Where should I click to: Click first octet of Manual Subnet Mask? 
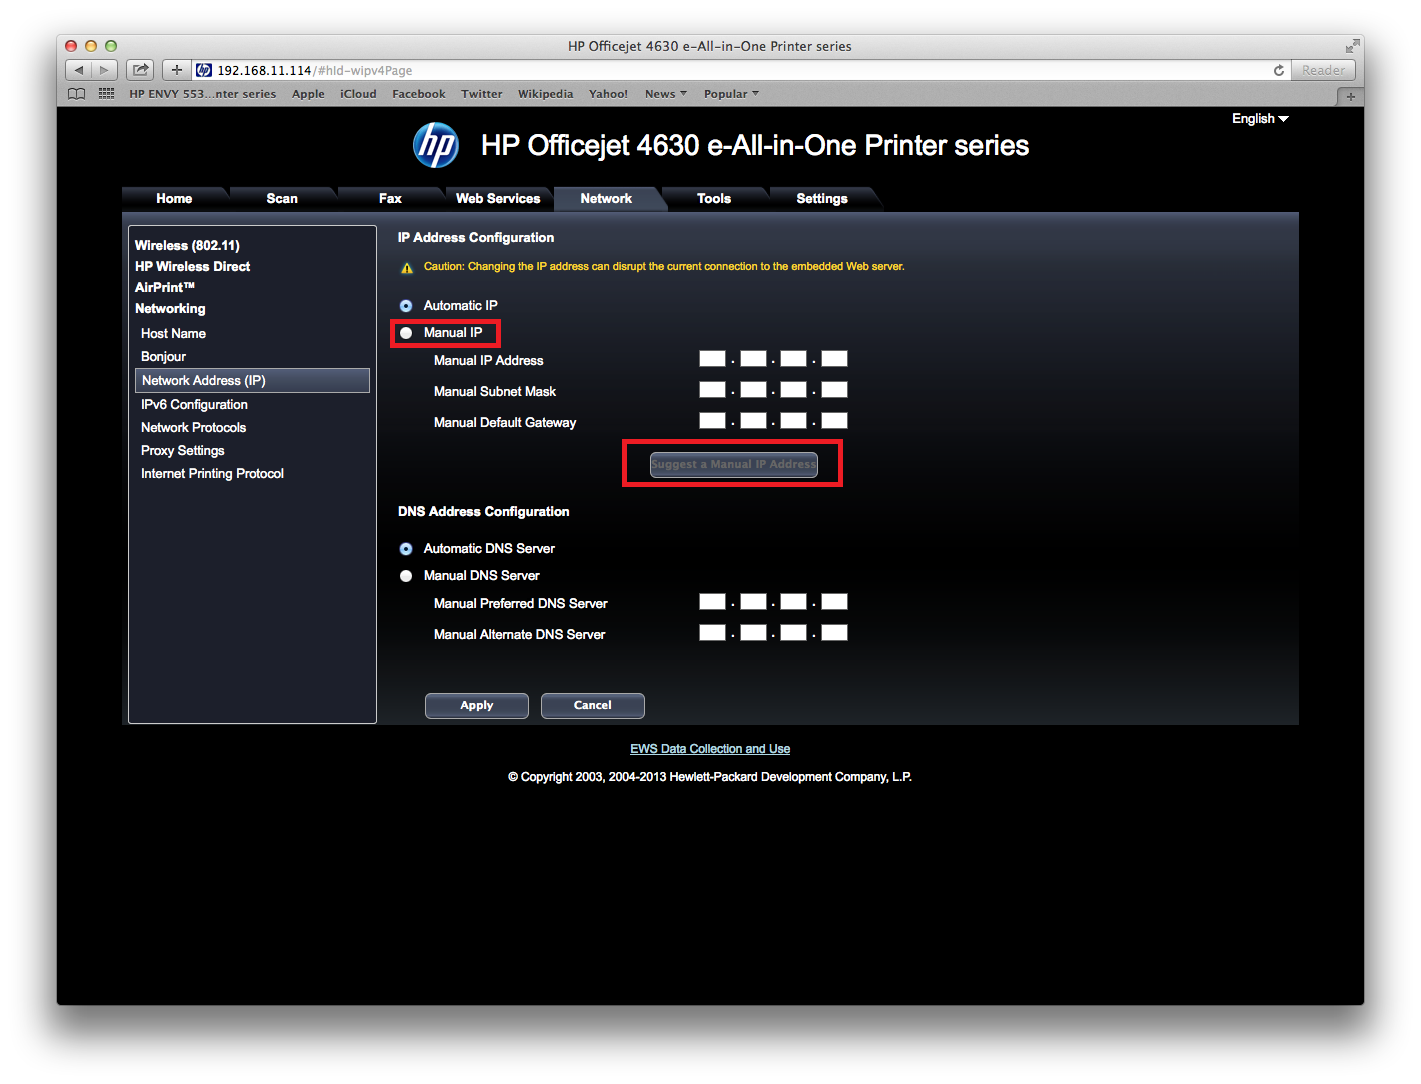pyautogui.click(x=712, y=390)
